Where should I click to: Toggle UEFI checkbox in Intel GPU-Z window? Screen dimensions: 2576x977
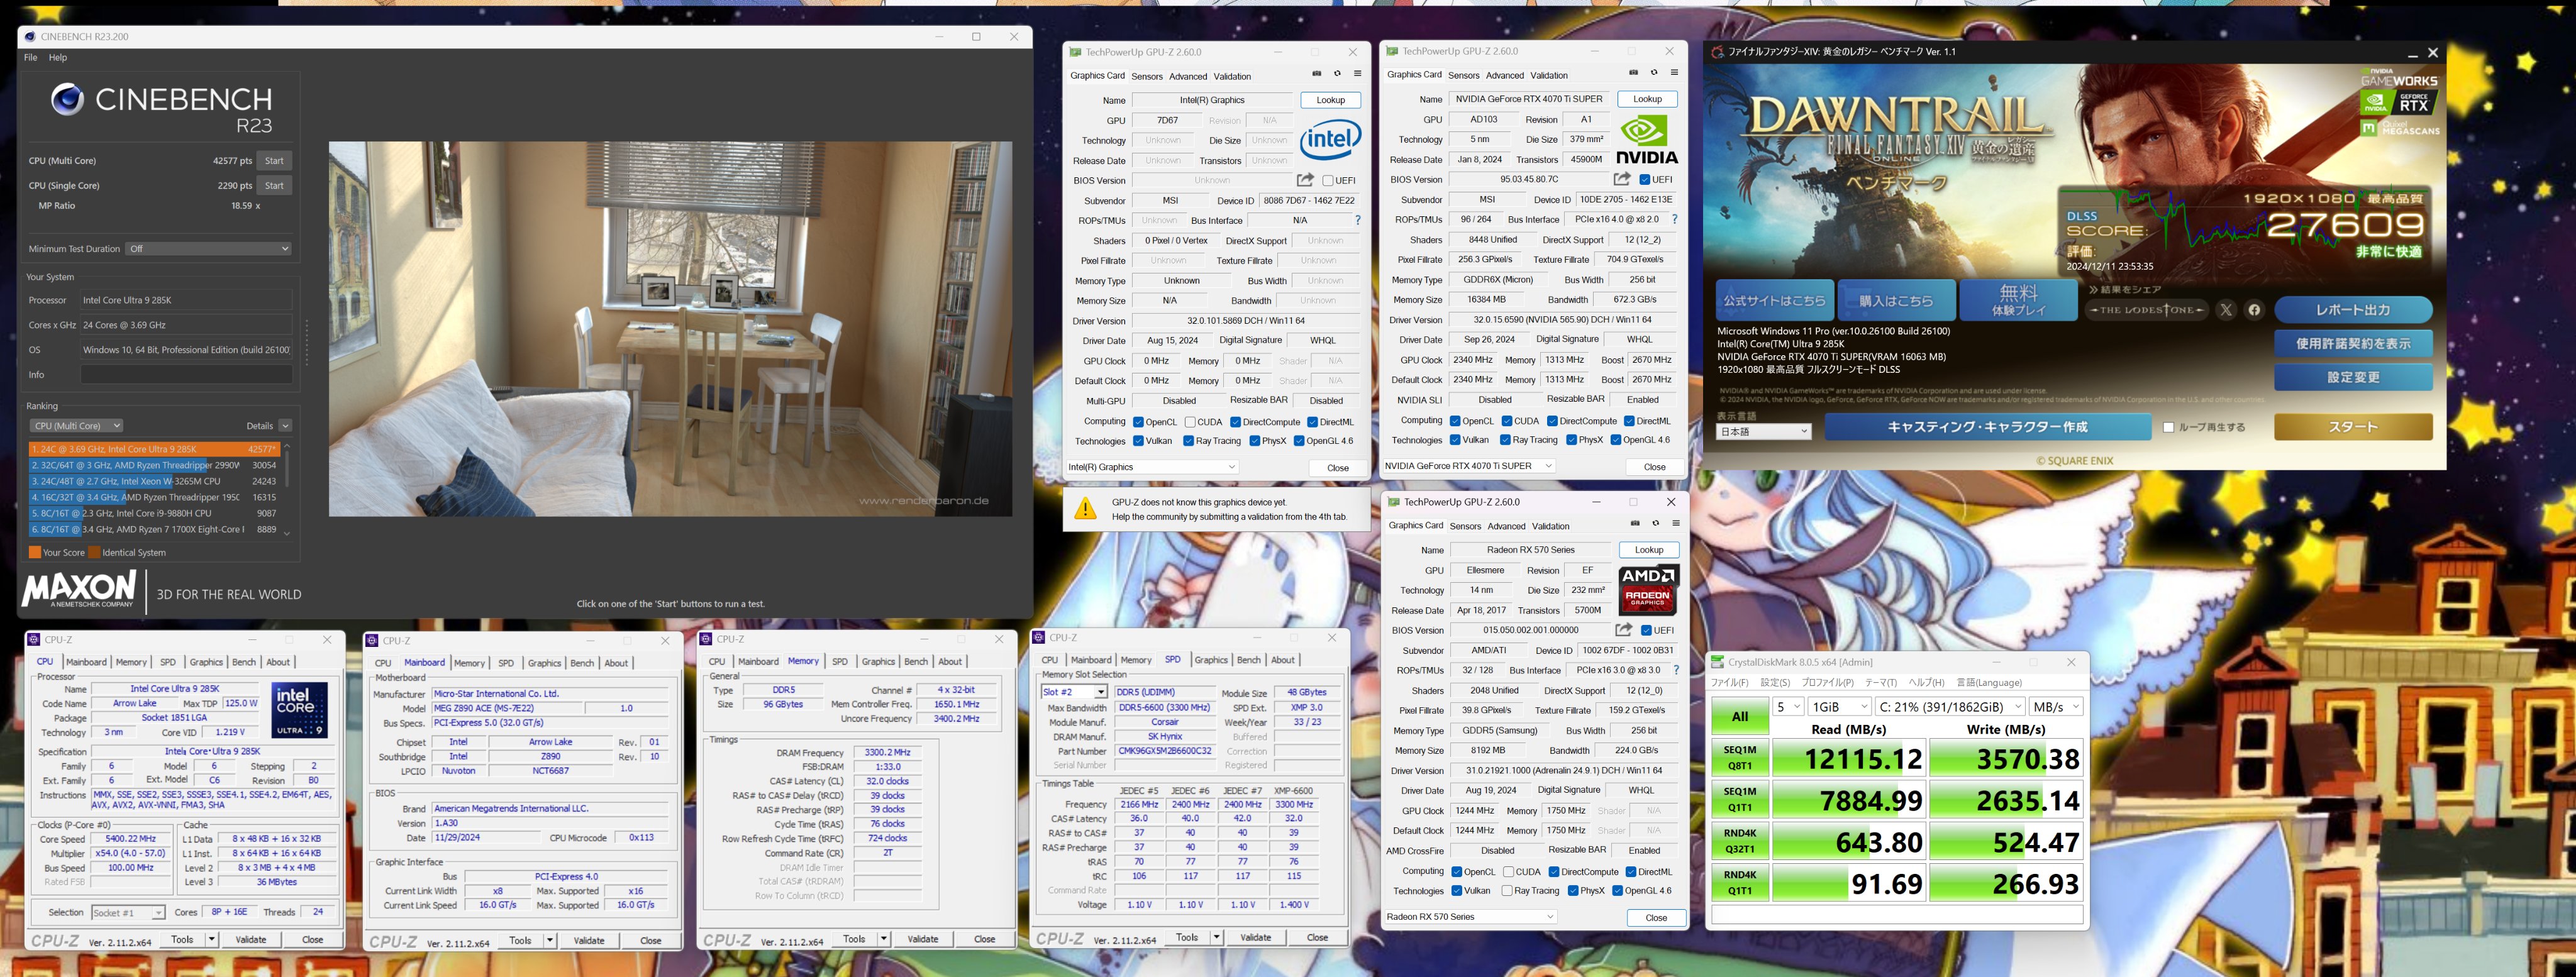1328,181
